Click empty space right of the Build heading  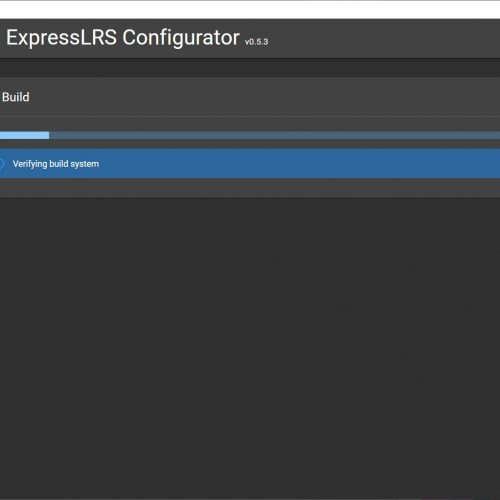point(267,97)
